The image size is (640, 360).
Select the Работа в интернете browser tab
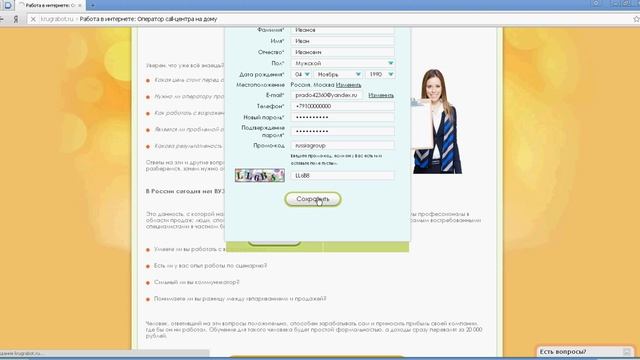coord(51,5)
